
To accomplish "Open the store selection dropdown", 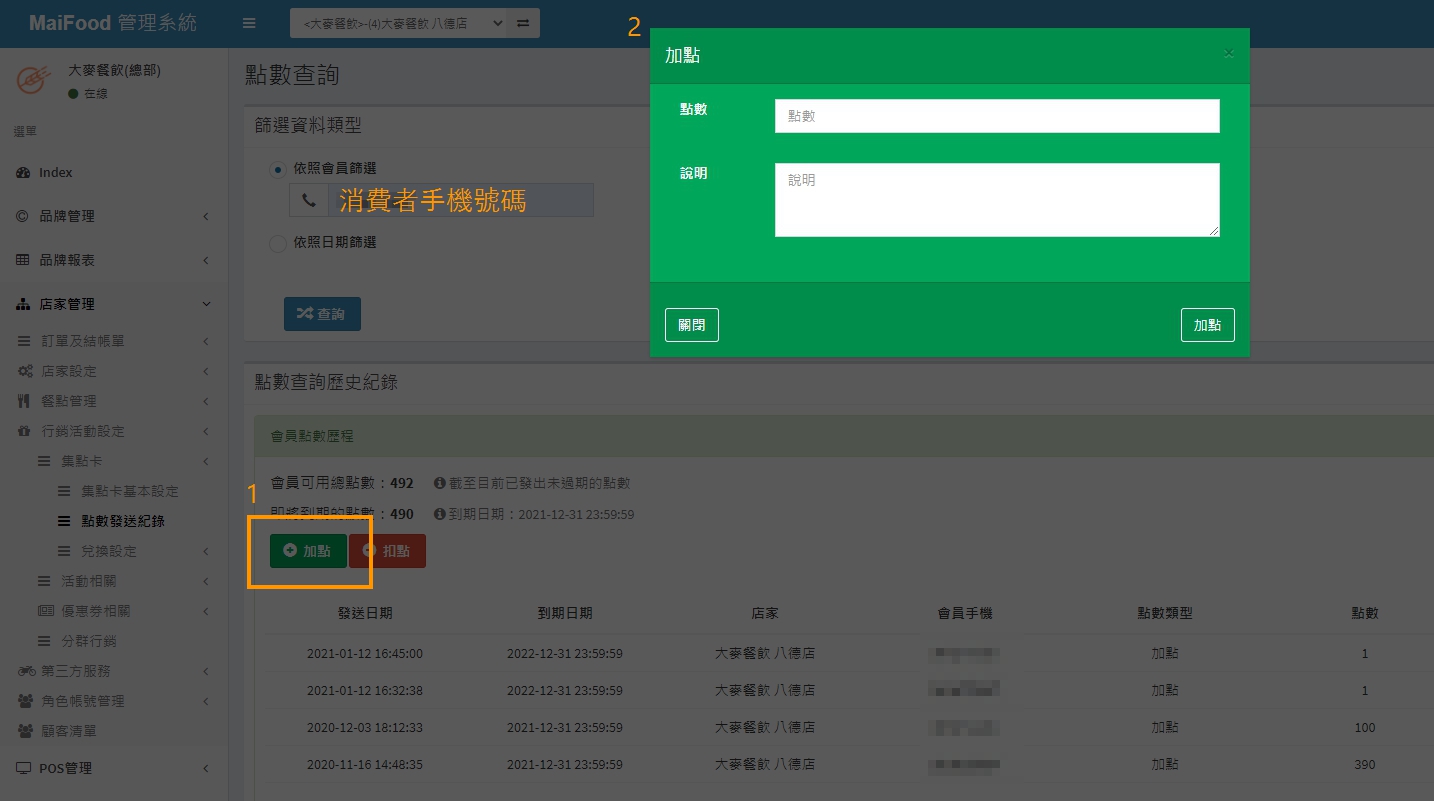I will pos(397,24).
